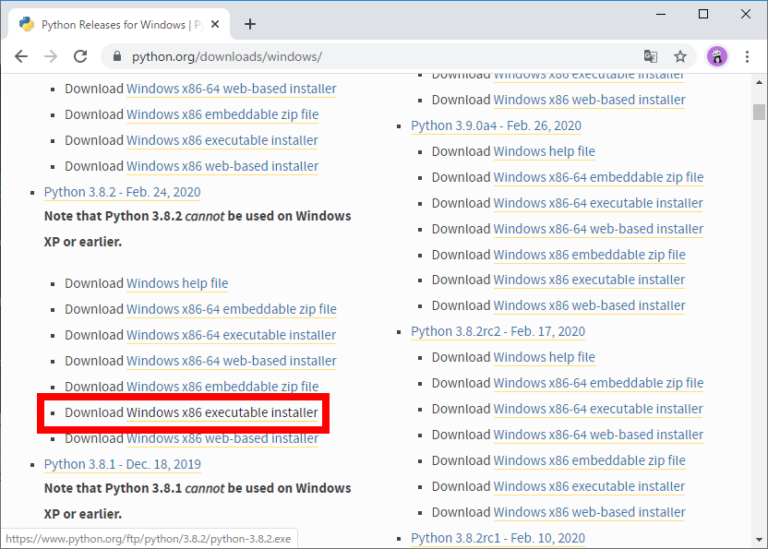Open a new tab with plus button
Screen dimensions: 768x549
pyautogui.click(x=250, y=24)
